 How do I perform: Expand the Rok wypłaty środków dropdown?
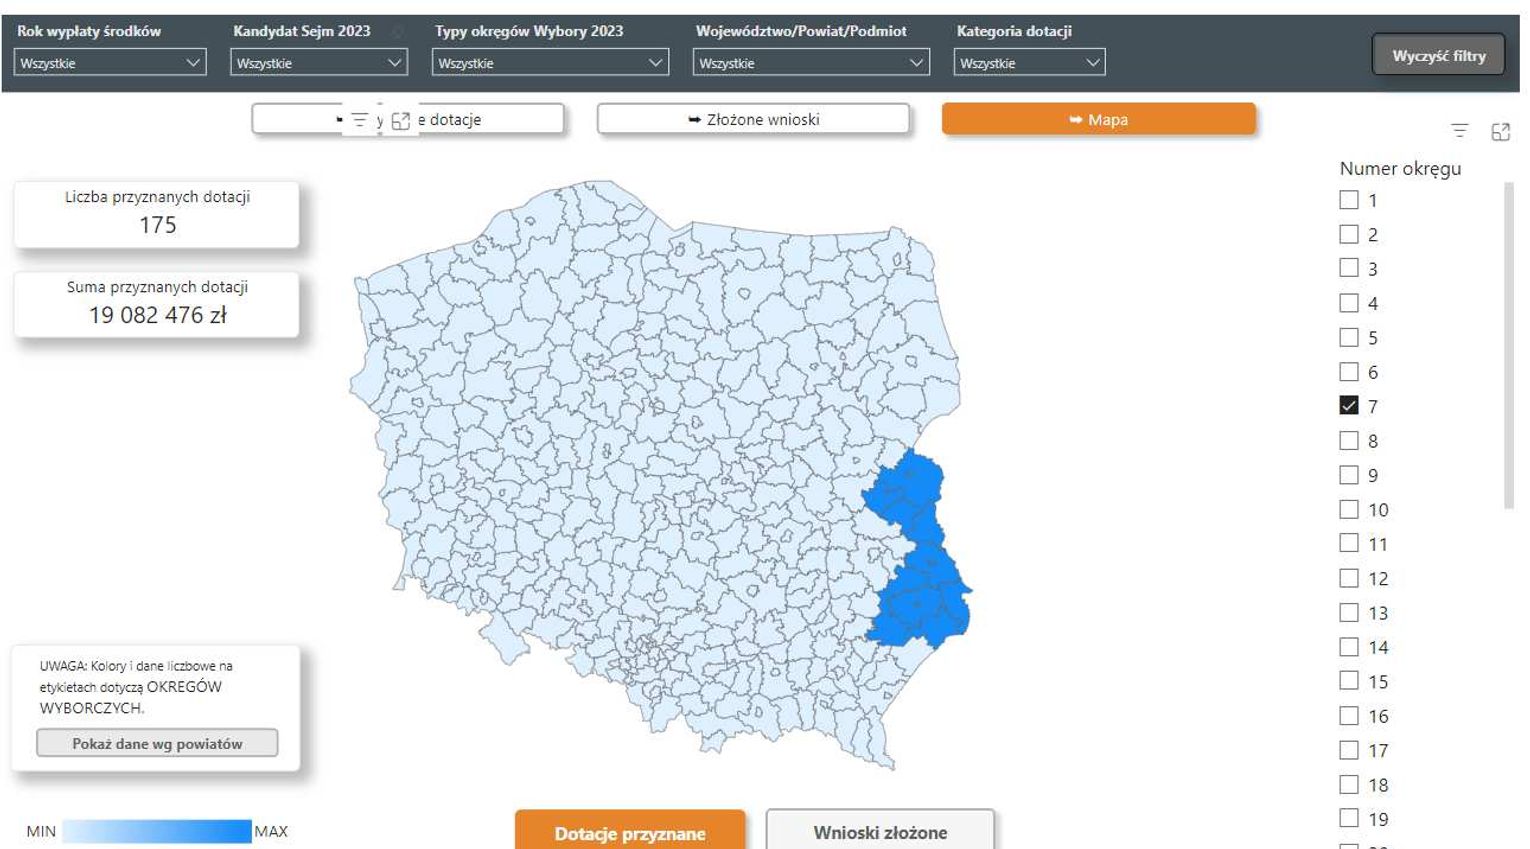click(x=110, y=63)
